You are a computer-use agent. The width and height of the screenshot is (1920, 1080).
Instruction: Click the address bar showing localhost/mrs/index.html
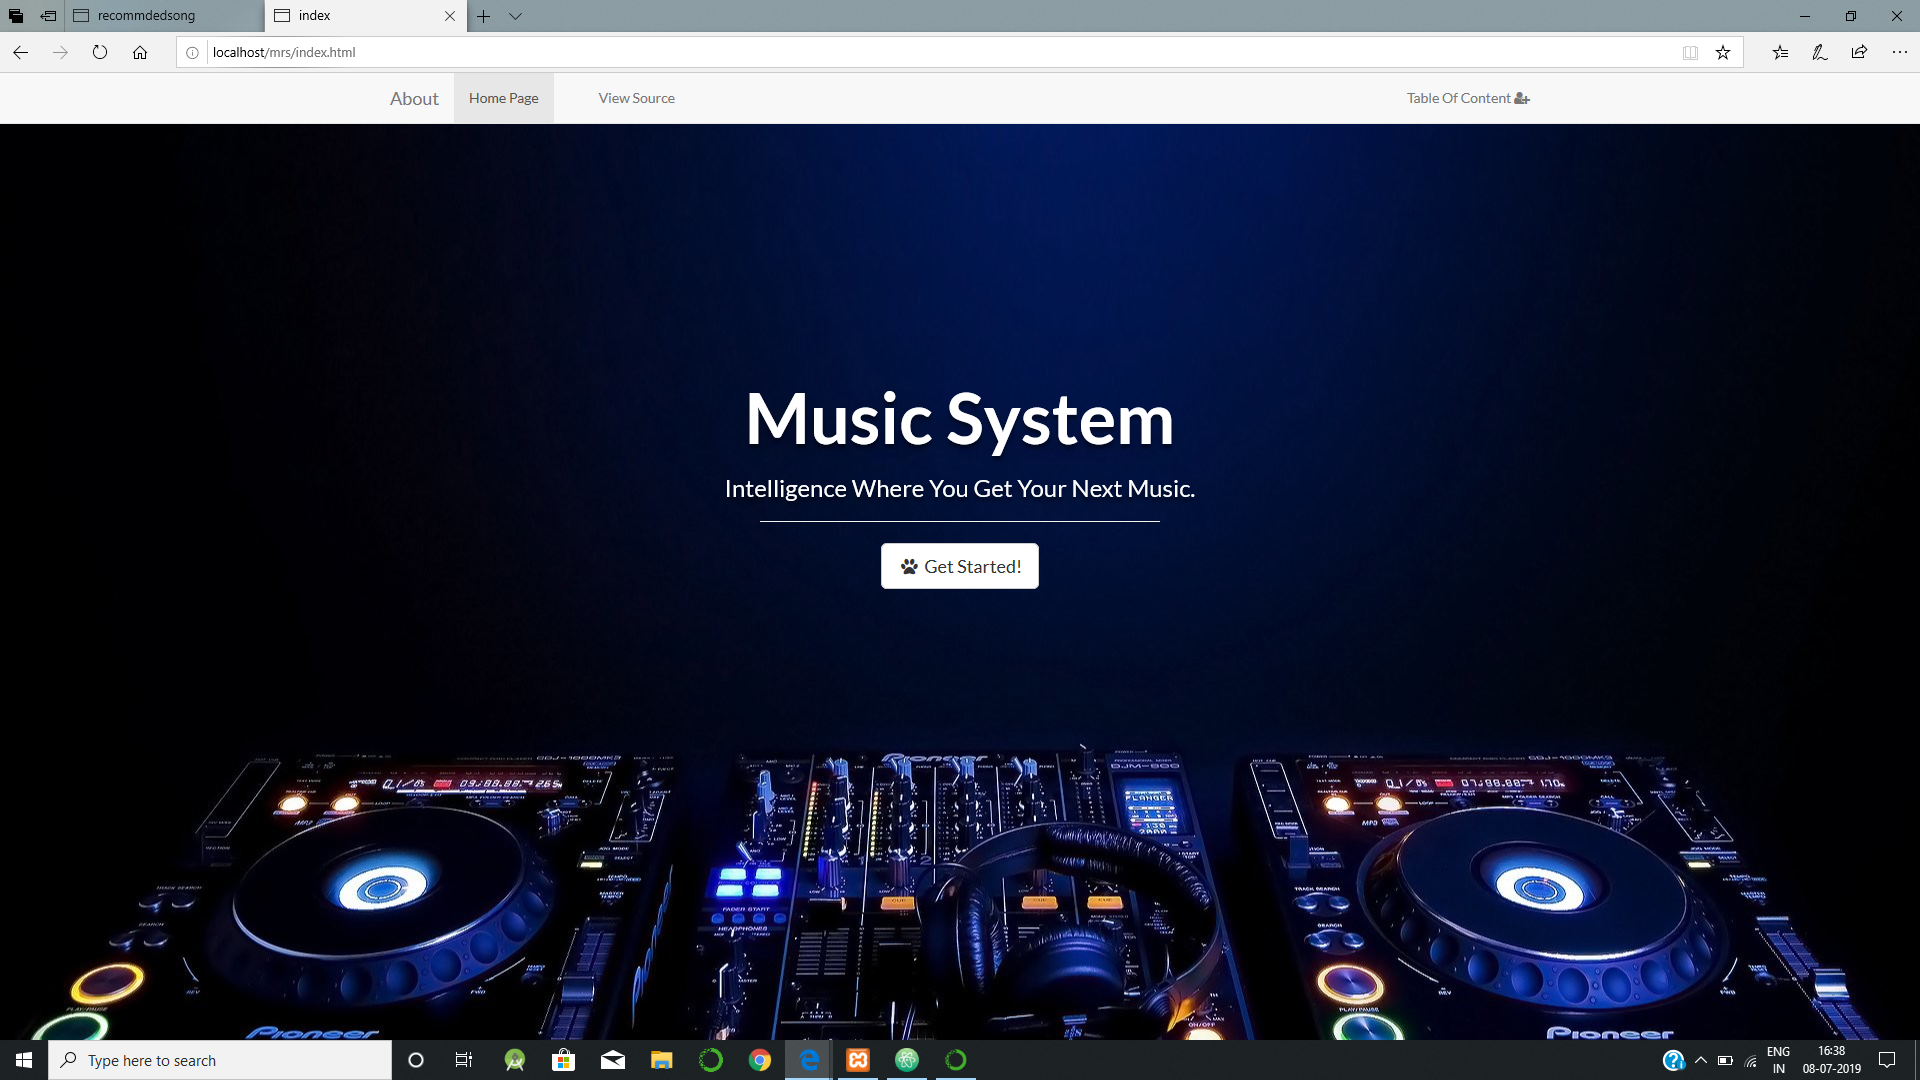(282, 51)
